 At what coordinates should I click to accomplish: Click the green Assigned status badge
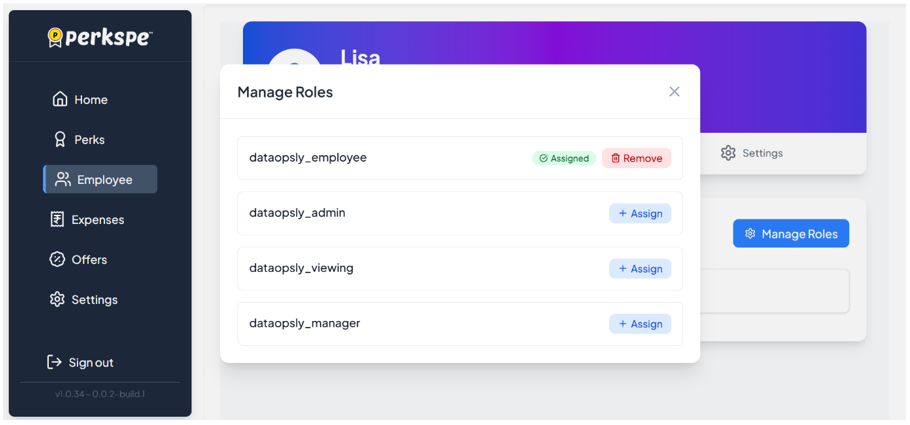pyautogui.click(x=564, y=158)
